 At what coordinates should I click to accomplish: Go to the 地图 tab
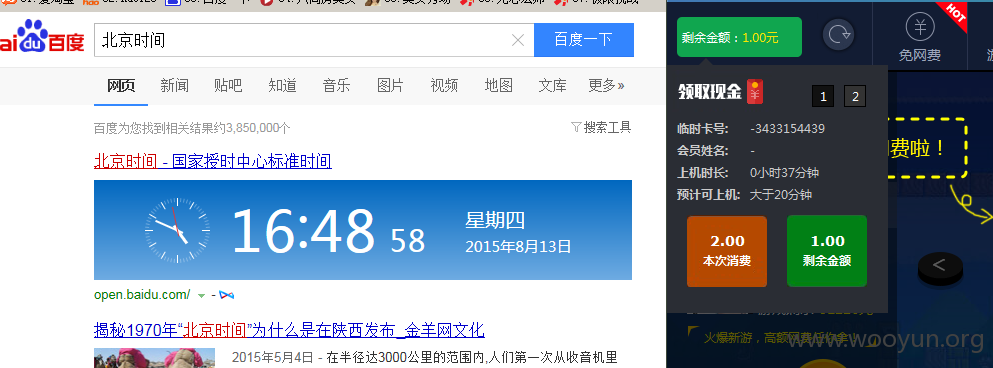point(498,86)
